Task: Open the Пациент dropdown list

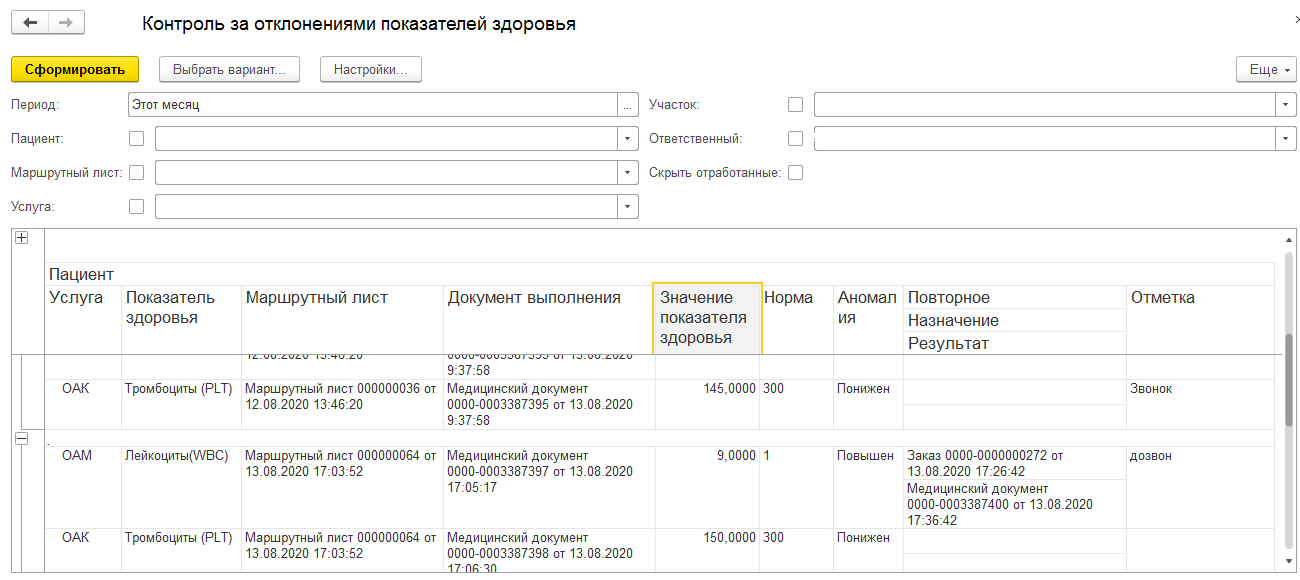Action: (628, 139)
